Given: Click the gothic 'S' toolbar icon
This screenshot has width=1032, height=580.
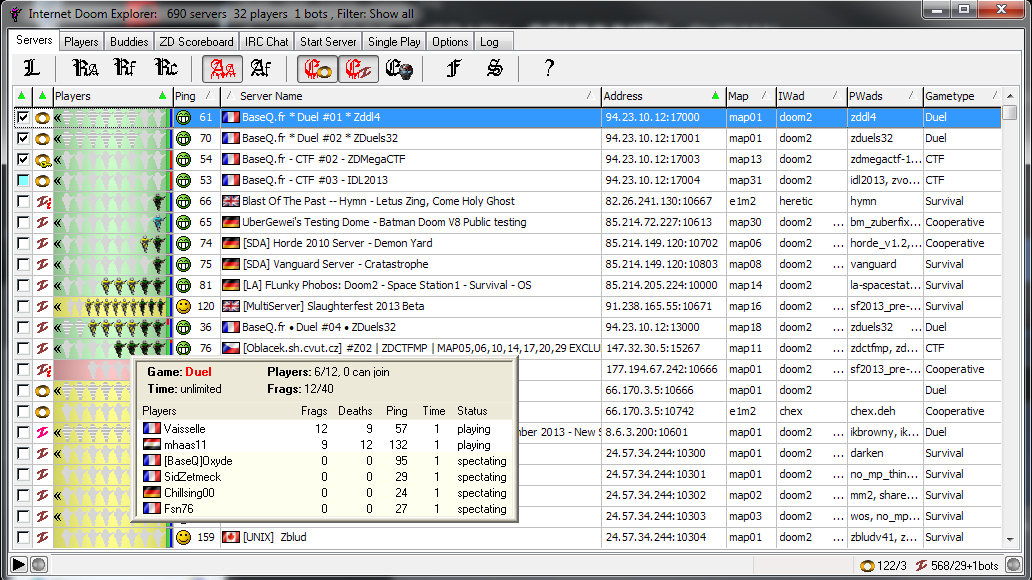Looking at the screenshot, I should 494,68.
